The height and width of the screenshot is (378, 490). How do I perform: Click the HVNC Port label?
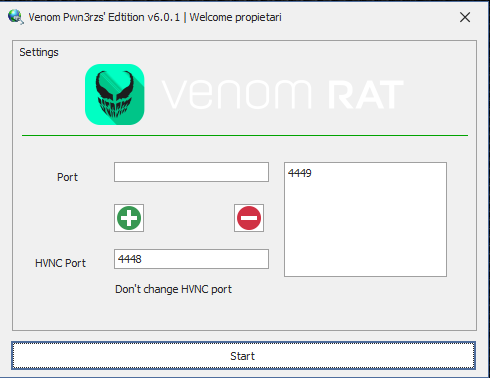60,263
